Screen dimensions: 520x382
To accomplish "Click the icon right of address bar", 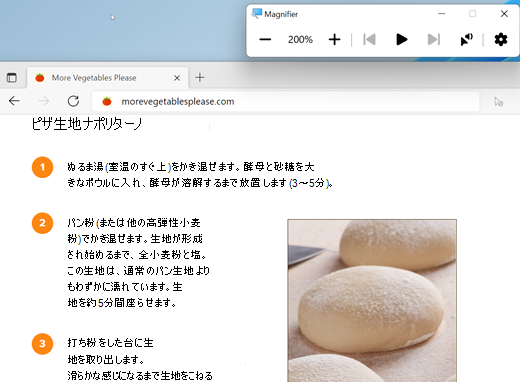I will (x=498, y=101).
